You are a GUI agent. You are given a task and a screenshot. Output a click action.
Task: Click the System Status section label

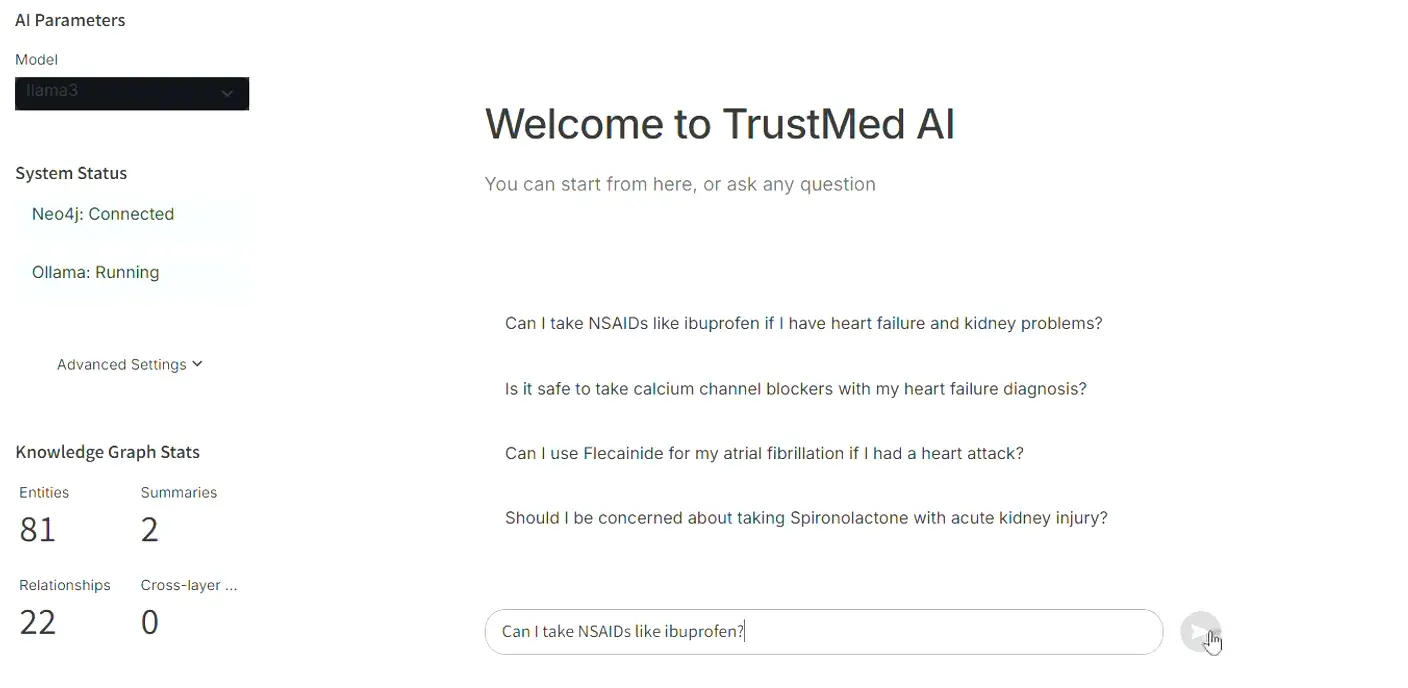[x=71, y=173]
